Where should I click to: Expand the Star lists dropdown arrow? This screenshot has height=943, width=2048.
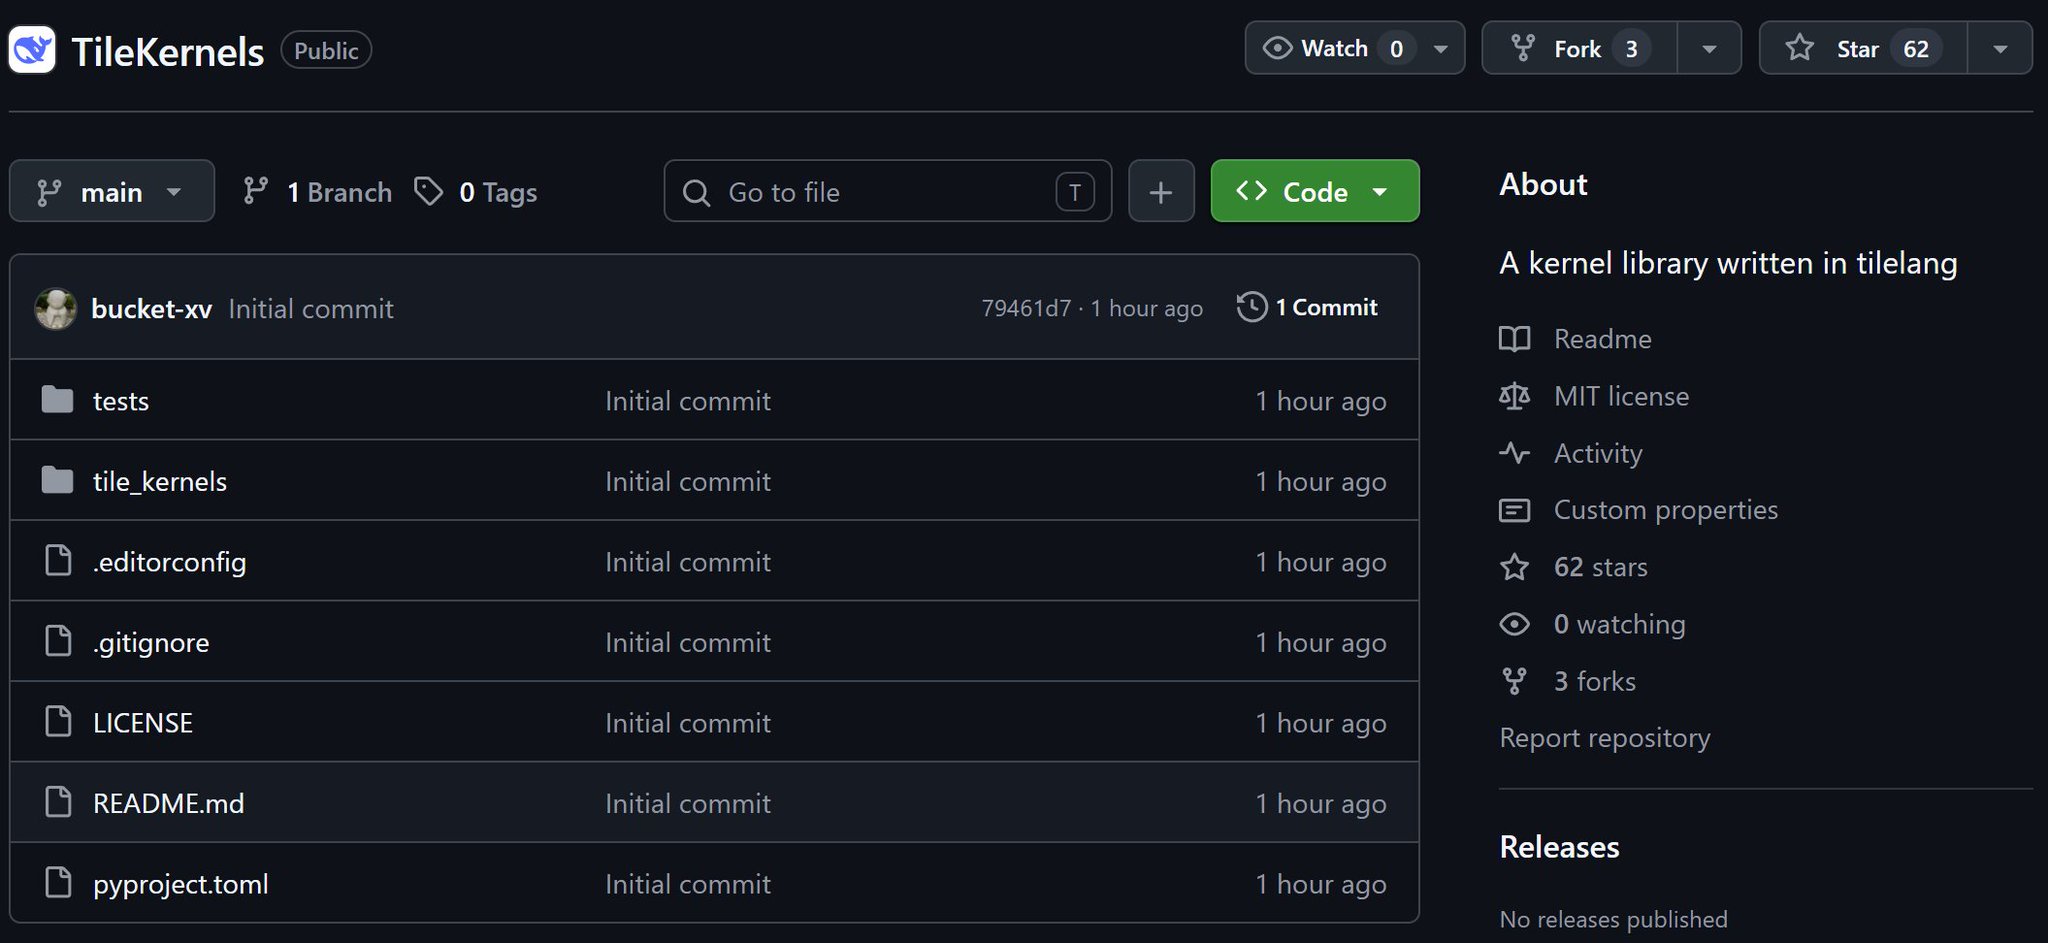click(2000, 48)
